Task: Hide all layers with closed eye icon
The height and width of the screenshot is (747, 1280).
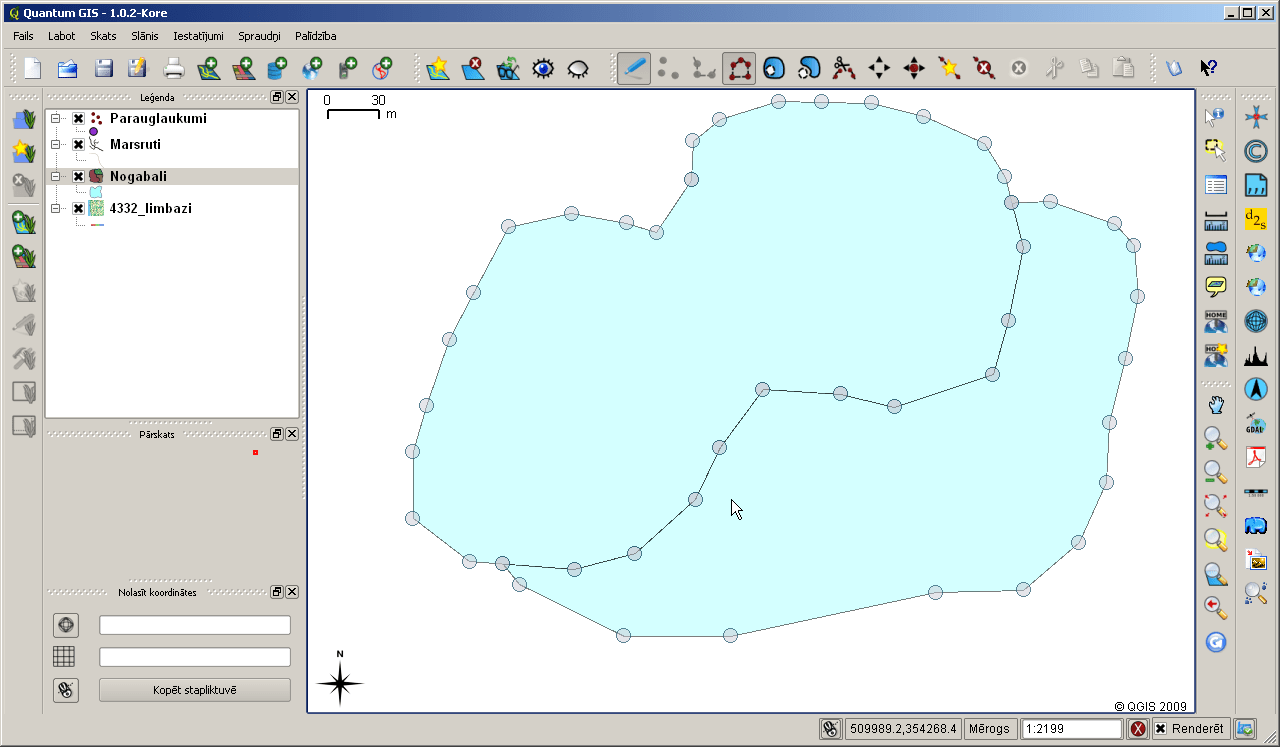Action: tap(578, 68)
